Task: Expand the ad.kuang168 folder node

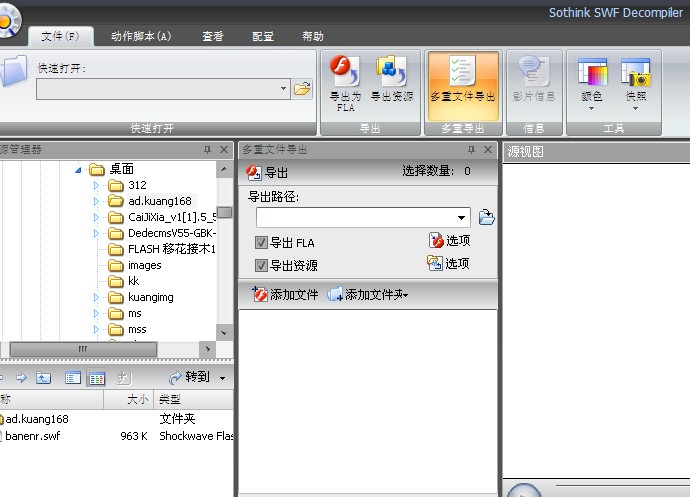Action: point(96,201)
